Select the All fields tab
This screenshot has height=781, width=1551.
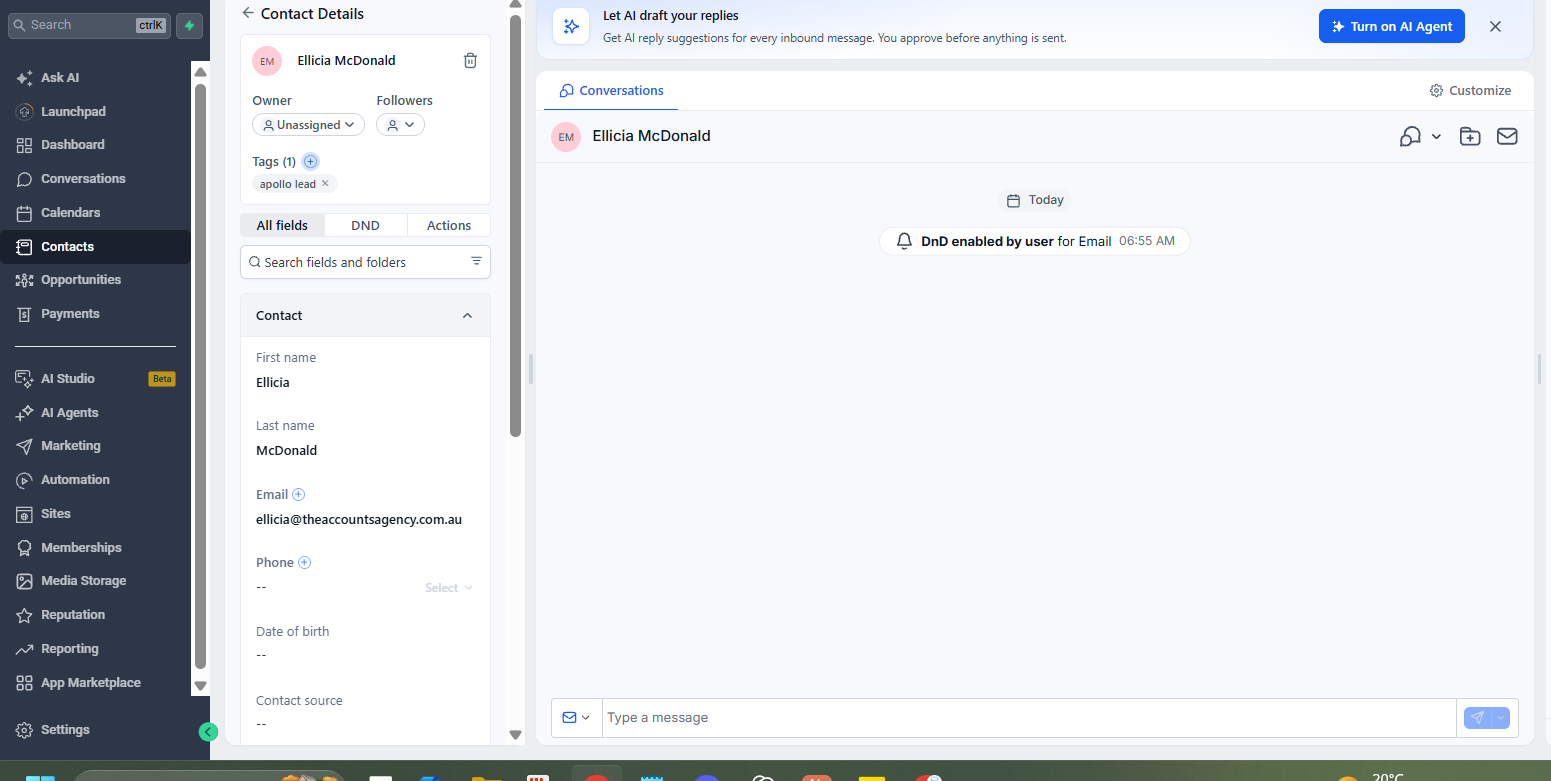pos(282,225)
